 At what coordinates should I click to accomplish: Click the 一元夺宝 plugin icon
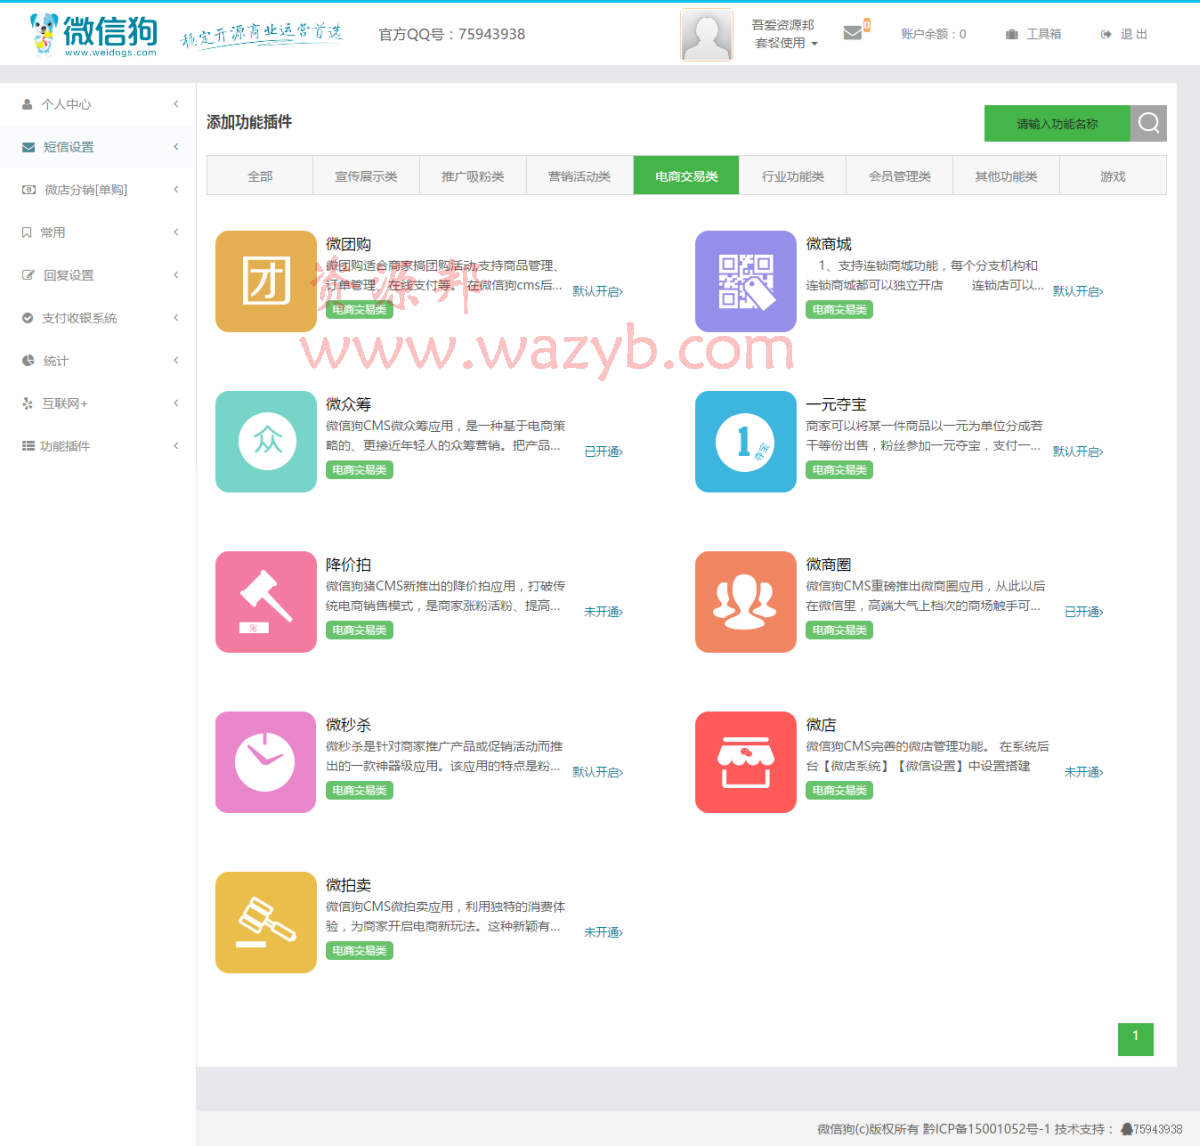point(746,441)
